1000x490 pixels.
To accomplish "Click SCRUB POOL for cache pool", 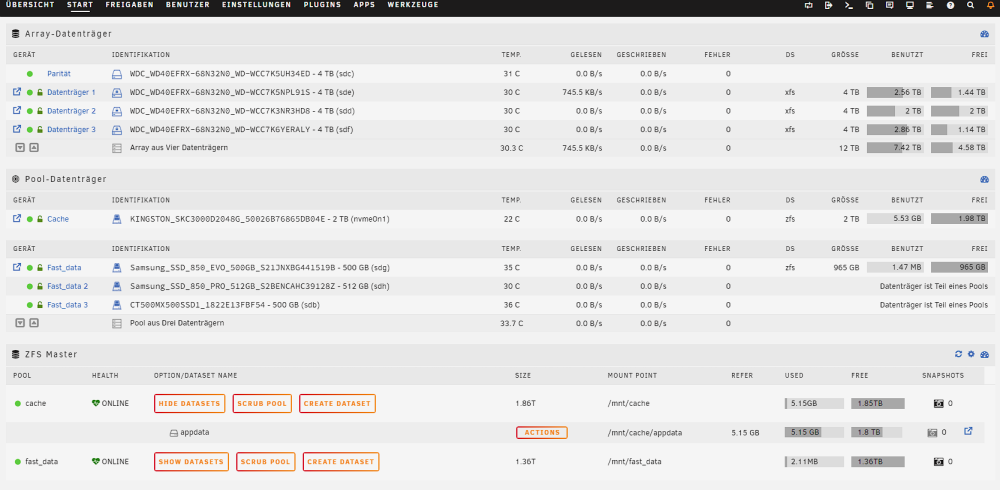I will tap(262, 404).
